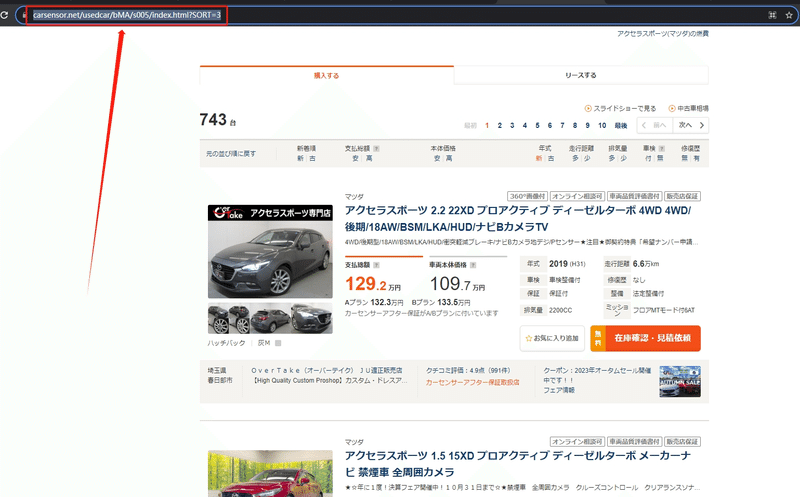Click 車両品質評価書付 tag of second listing
The width and height of the screenshot is (800, 497).
click(x=634, y=442)
